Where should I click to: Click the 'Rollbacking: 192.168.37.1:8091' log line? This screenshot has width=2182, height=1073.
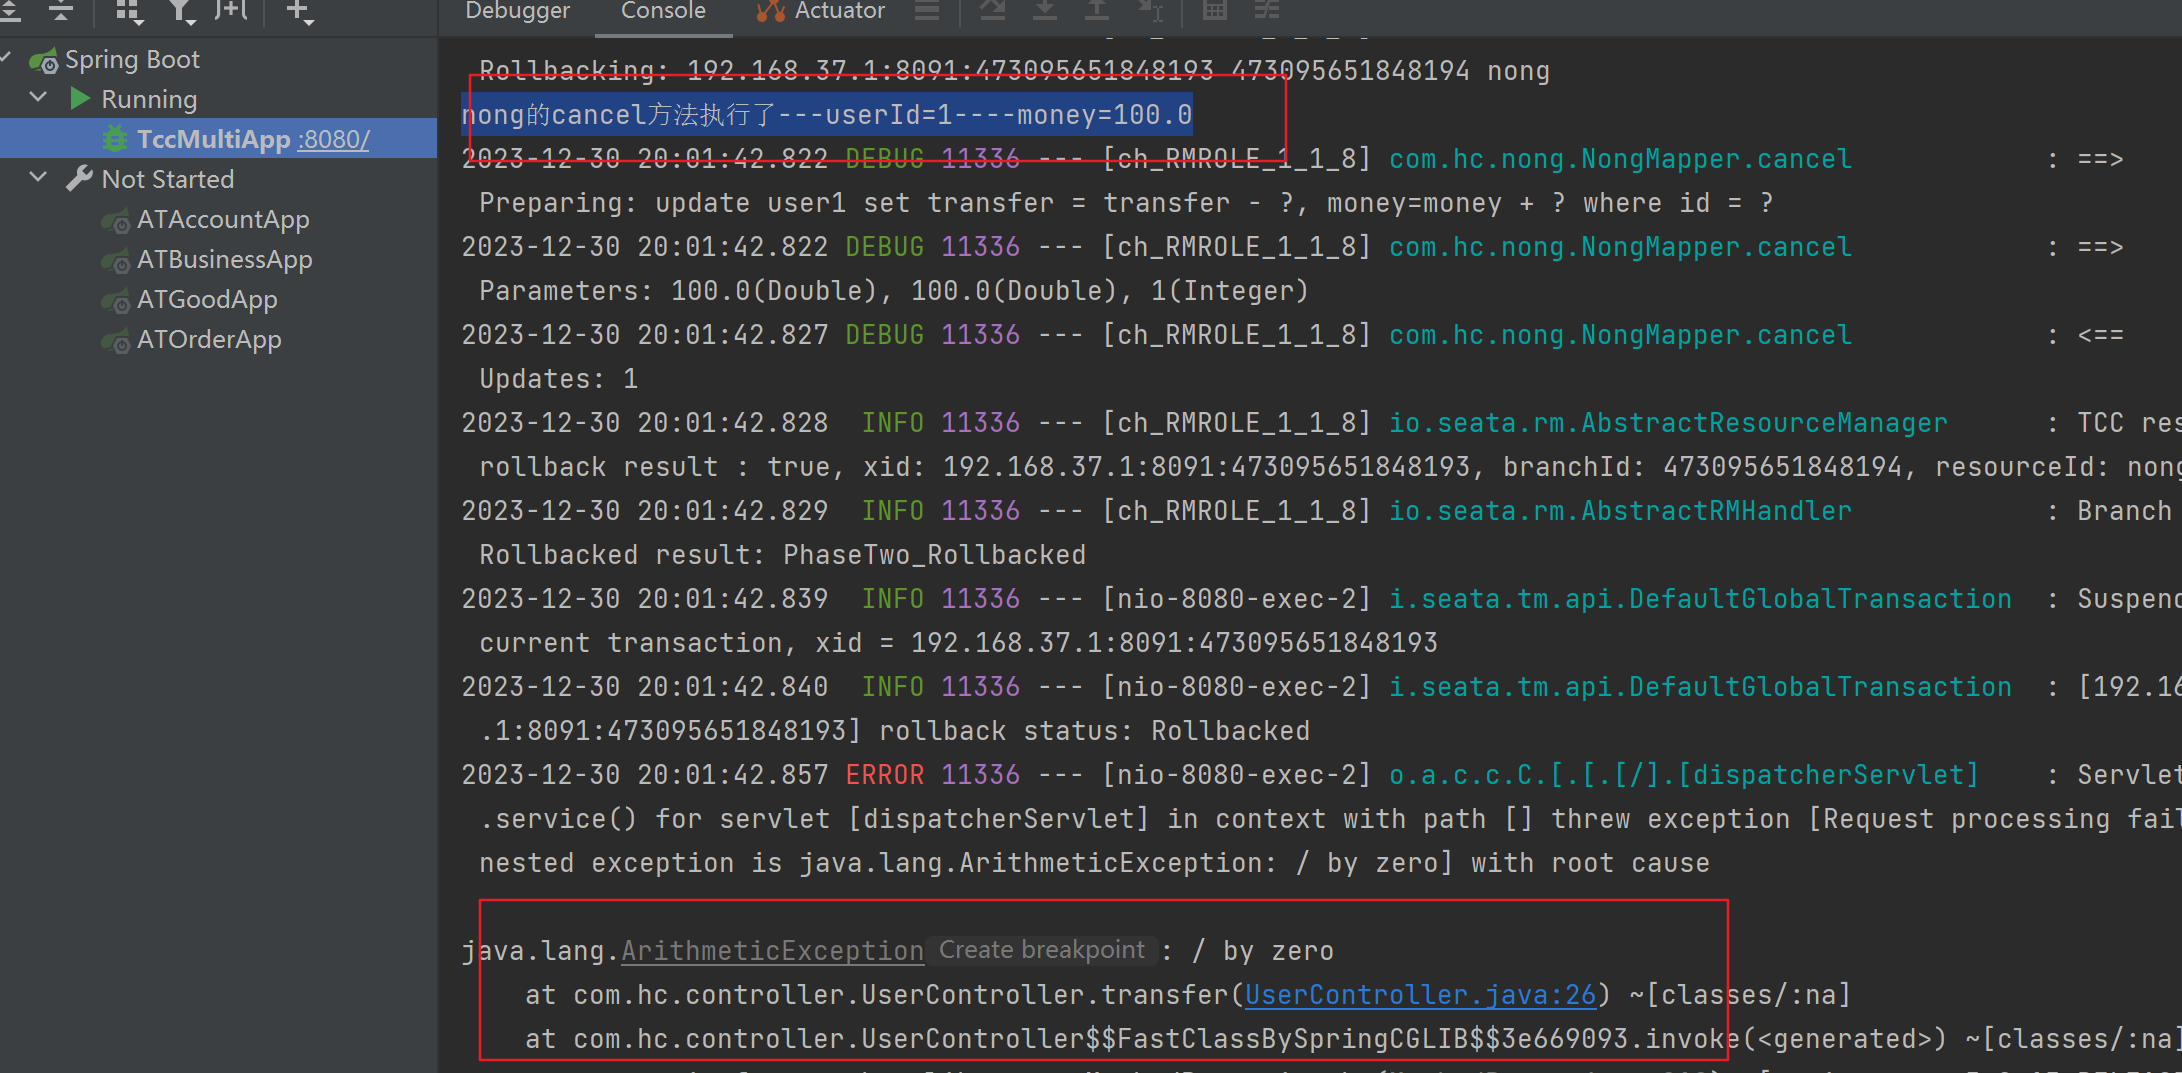(x=1014, y=71)
